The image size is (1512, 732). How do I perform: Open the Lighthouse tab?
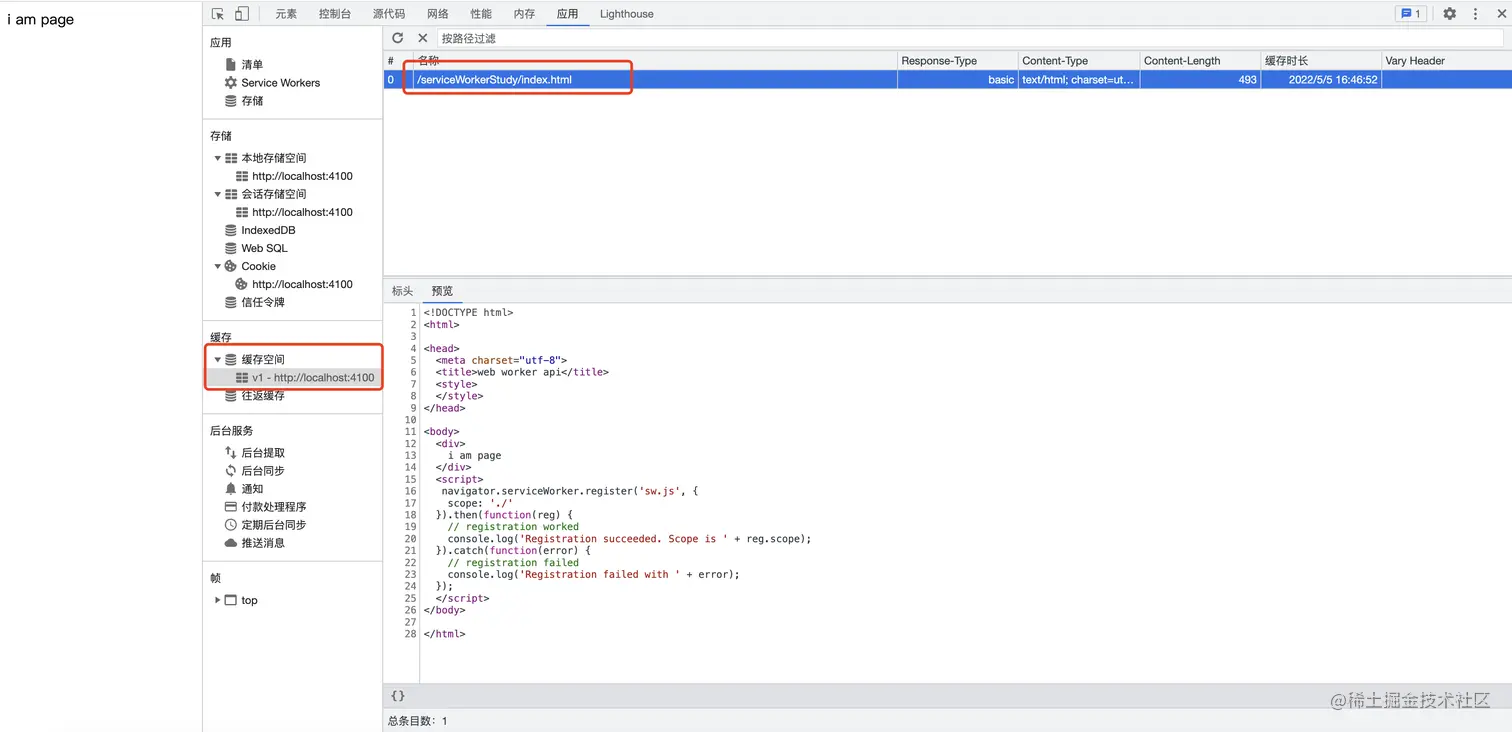pyautogui.click(x=627, y=14)
